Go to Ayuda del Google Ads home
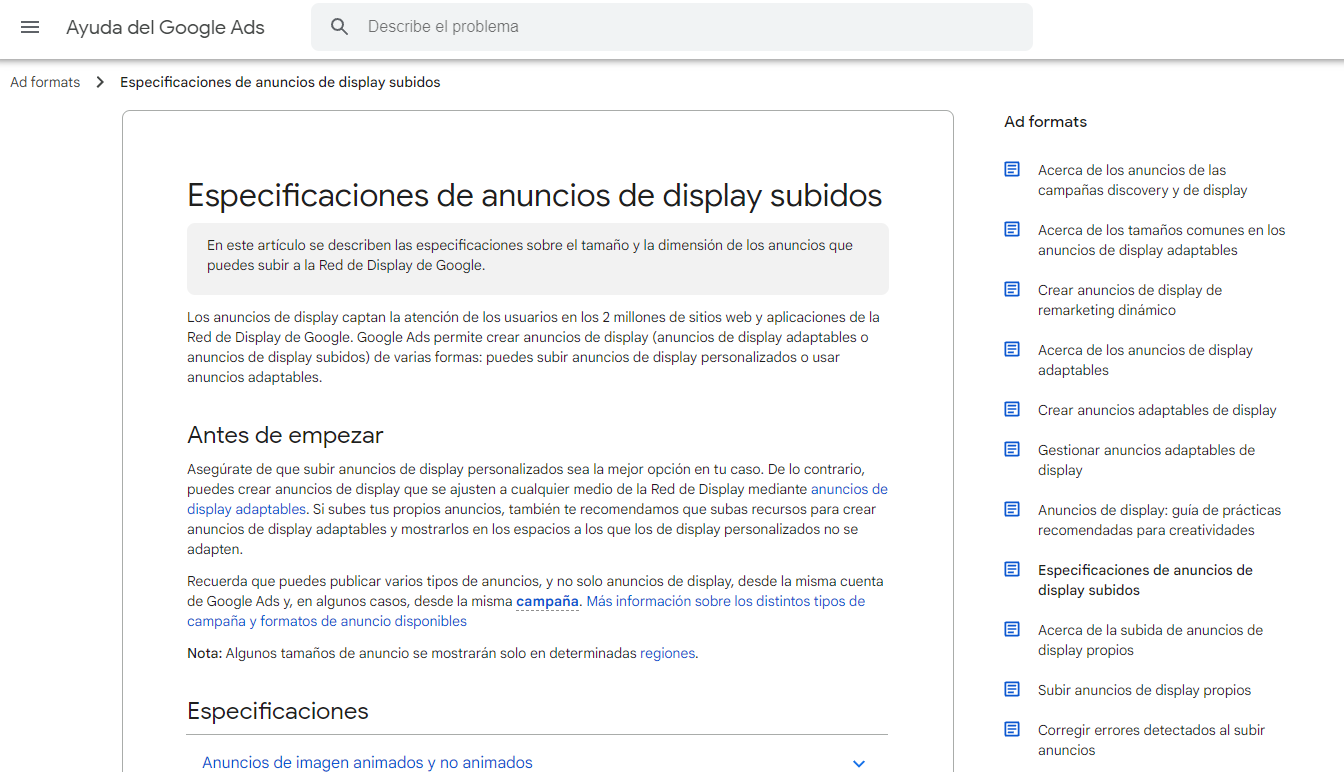1344x772 pixels. (x=165, y=27)
